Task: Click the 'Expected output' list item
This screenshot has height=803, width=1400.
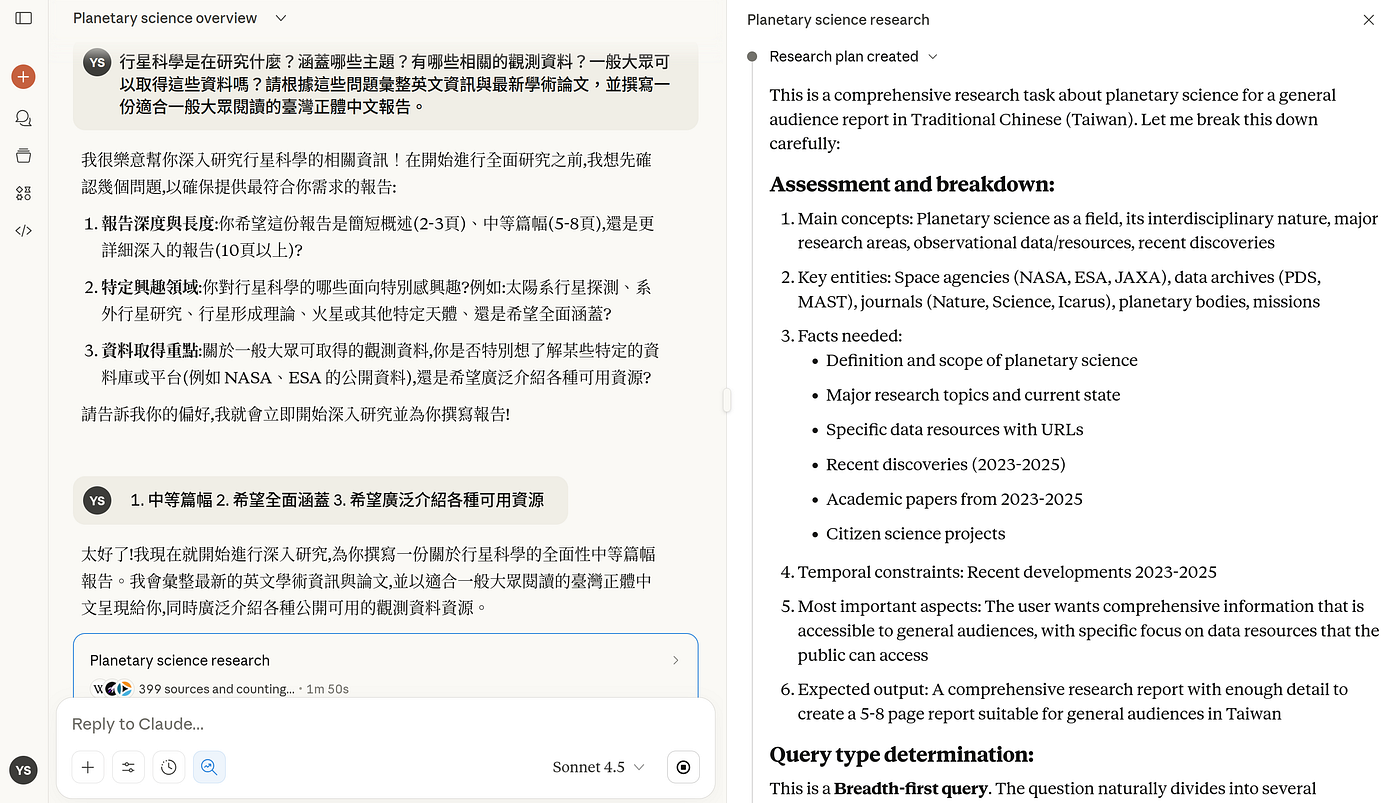Action: click(x=1073, y=702)
